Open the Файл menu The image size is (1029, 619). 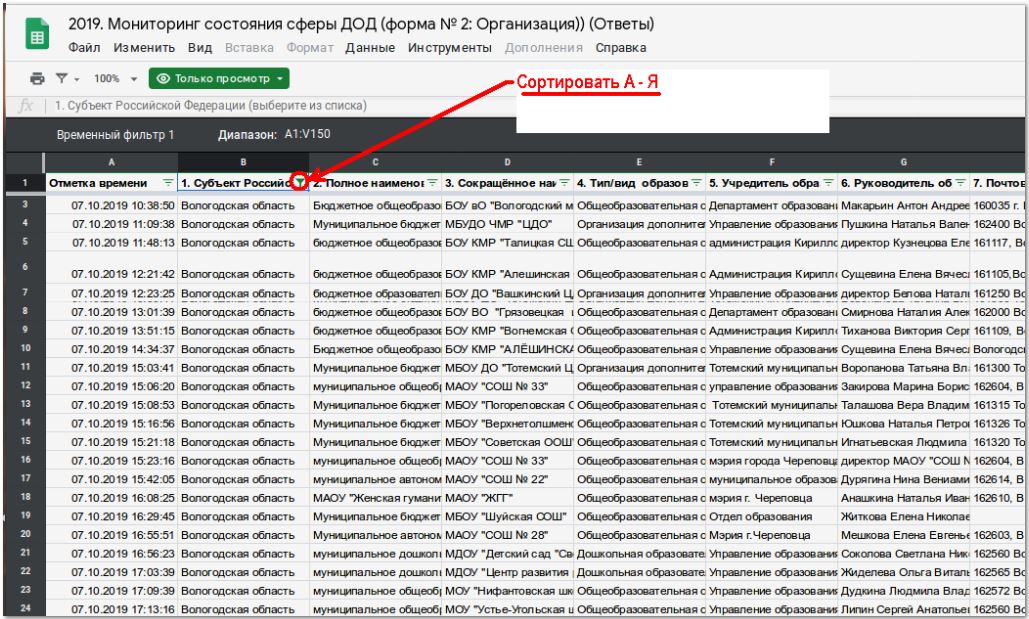coord(87,48)
